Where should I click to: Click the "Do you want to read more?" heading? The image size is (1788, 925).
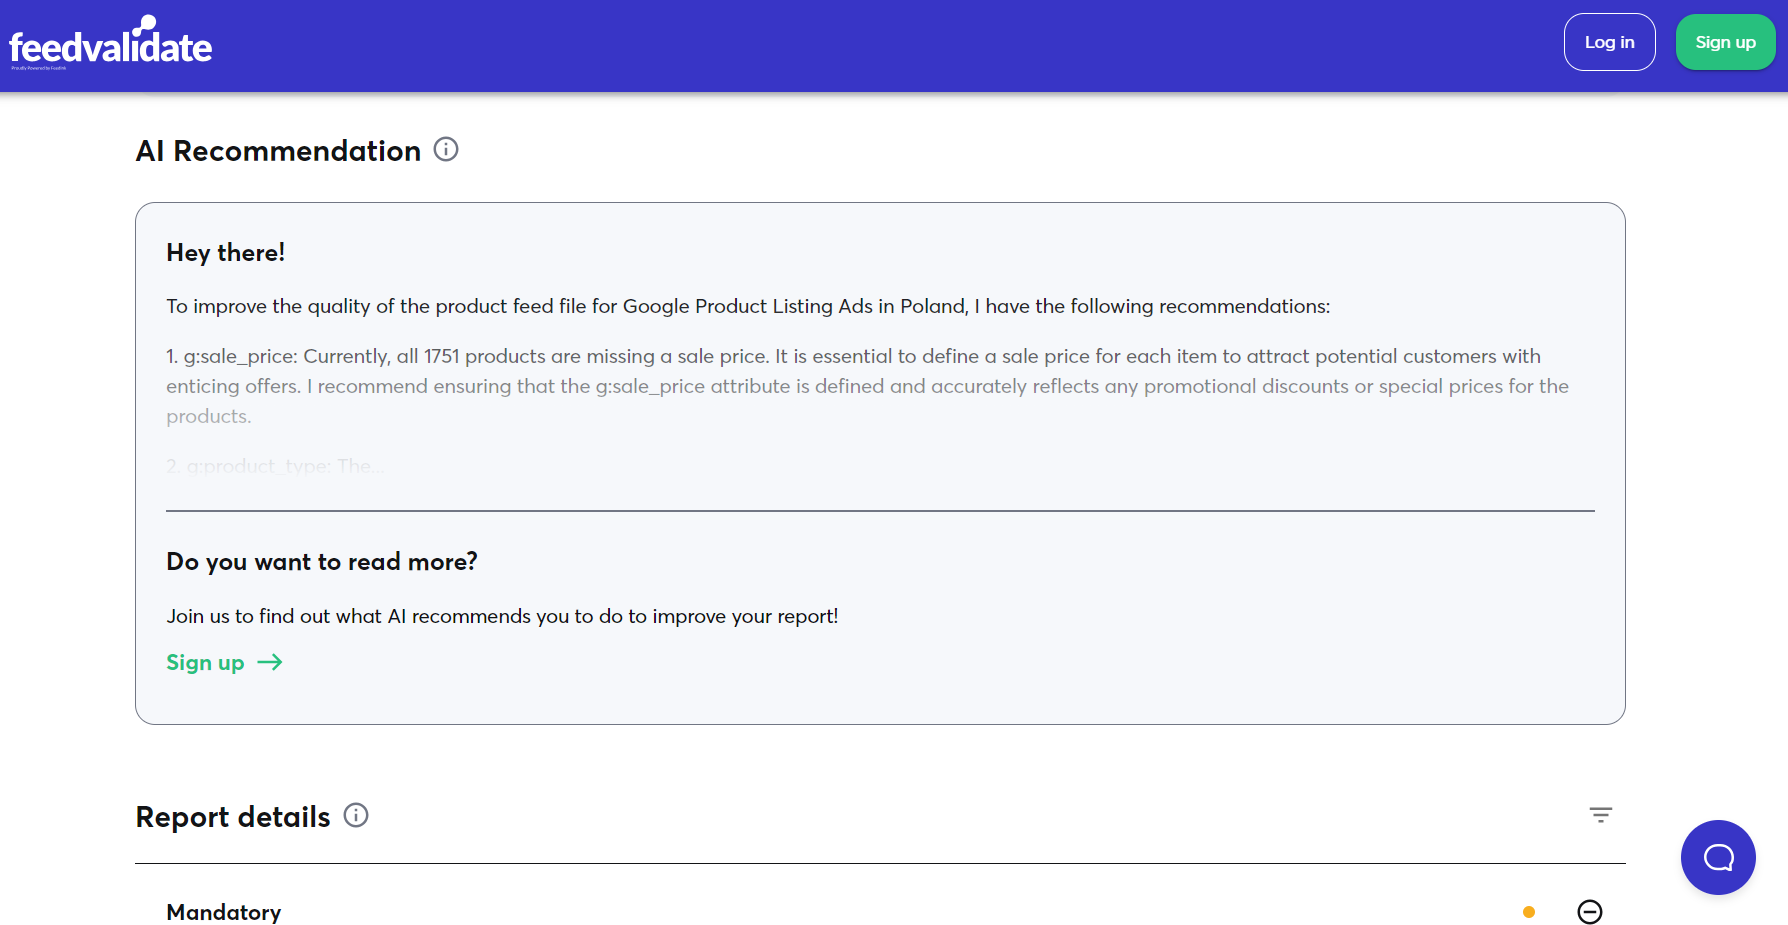(322, 562)
